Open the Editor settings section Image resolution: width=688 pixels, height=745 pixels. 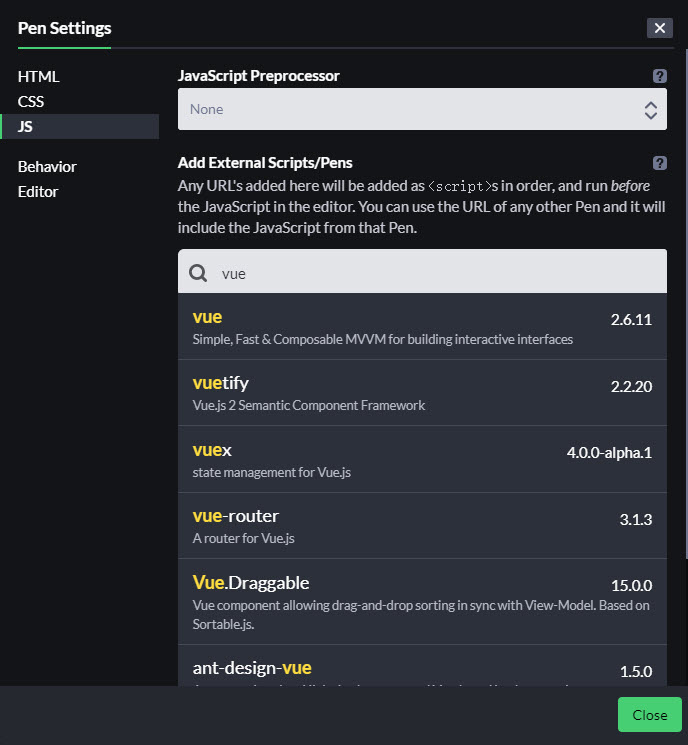click(x=38, y=192)
